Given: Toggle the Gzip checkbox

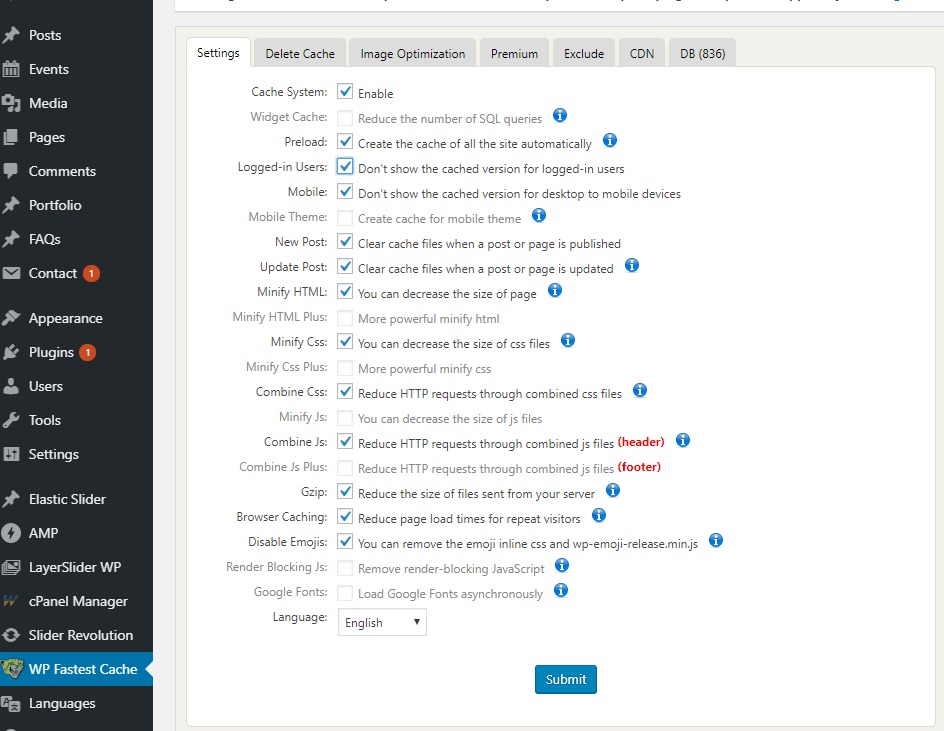Looking at the screenshot, I should (x=345, y=491).
